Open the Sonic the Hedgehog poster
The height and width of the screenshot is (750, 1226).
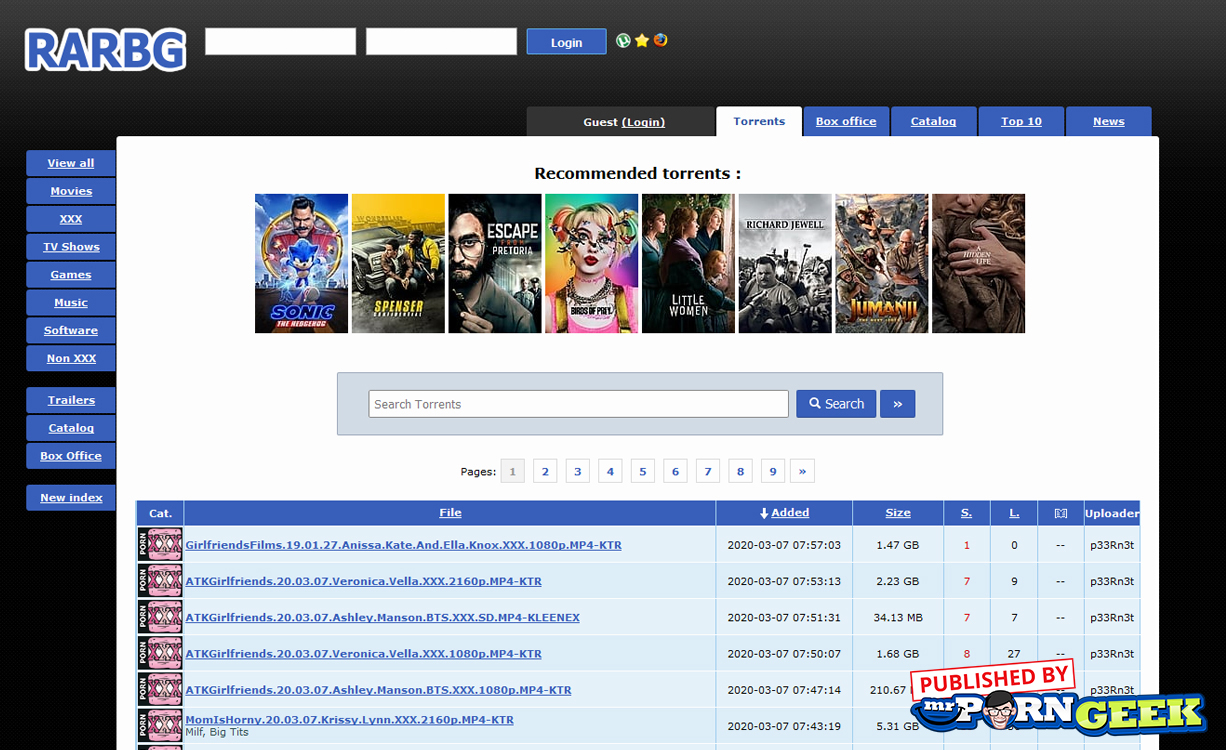click(x=301, y=263)
